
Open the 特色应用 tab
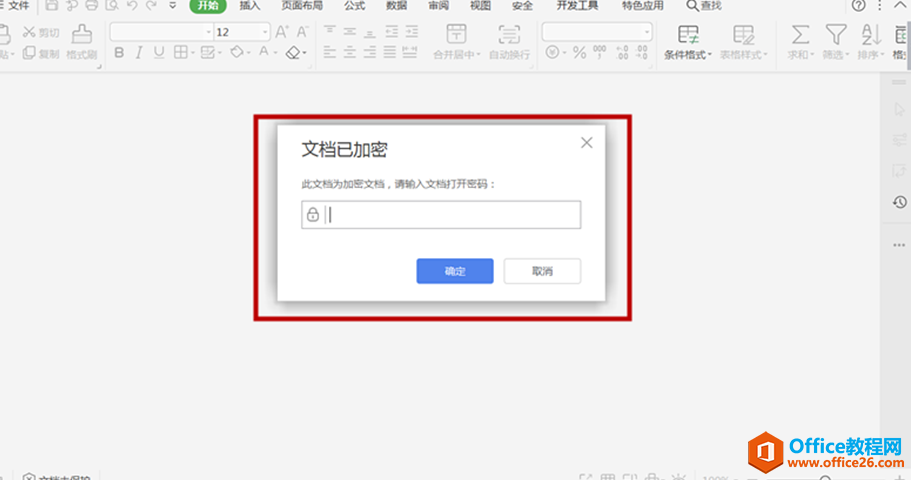tap(643, 6)
